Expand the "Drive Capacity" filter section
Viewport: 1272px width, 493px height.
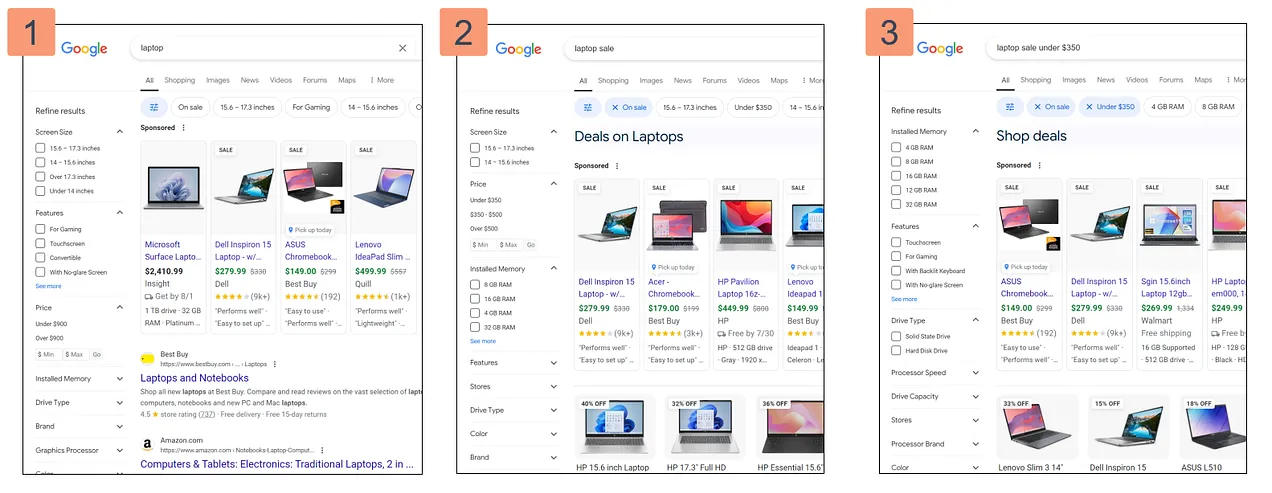(x=975, y=397)
